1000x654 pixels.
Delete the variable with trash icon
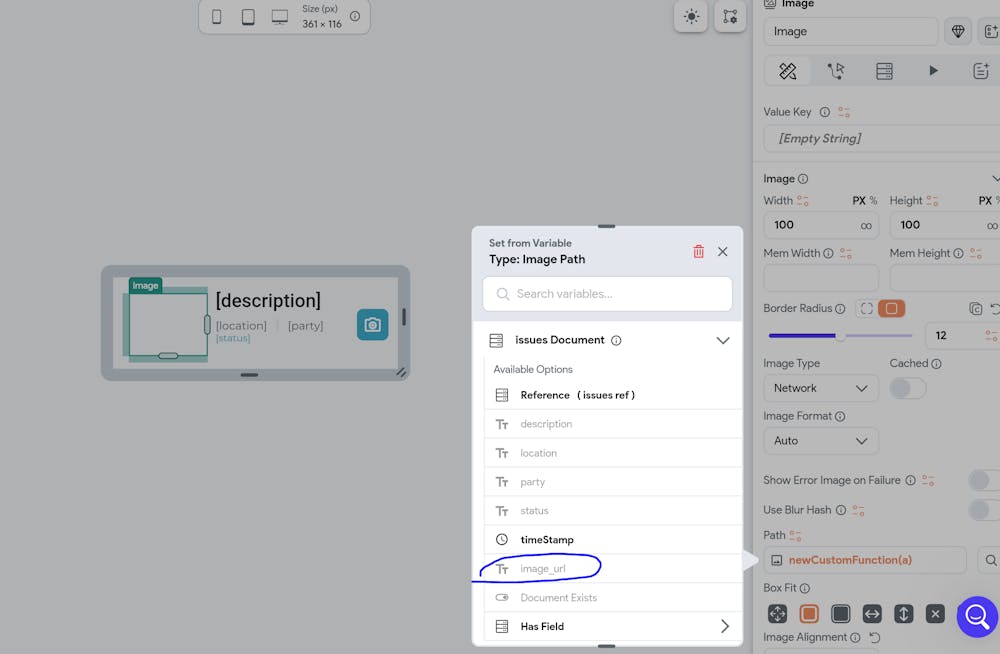coord(698,251)
